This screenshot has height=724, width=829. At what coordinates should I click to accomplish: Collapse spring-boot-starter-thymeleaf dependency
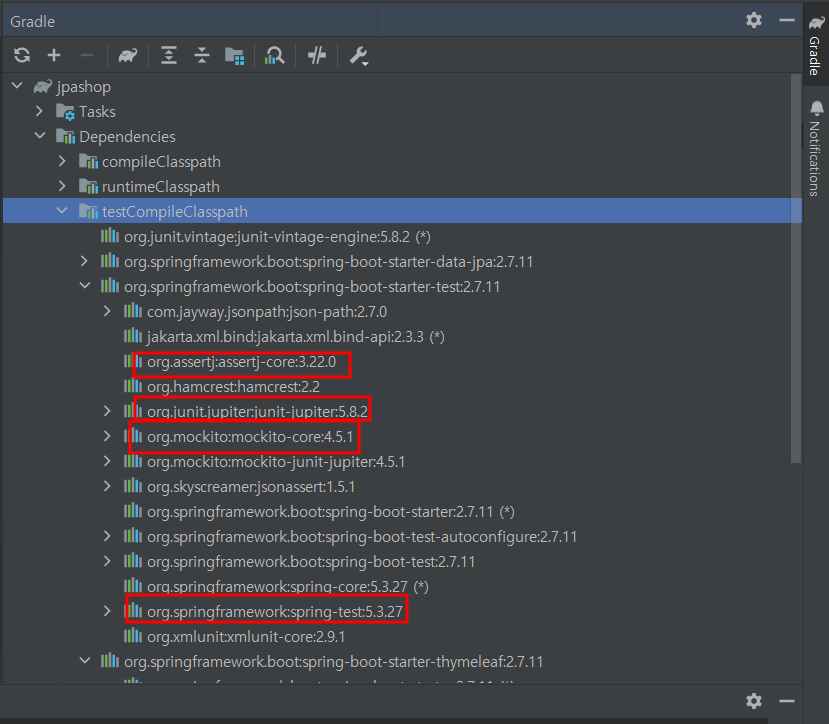click(x=85, y=661)
